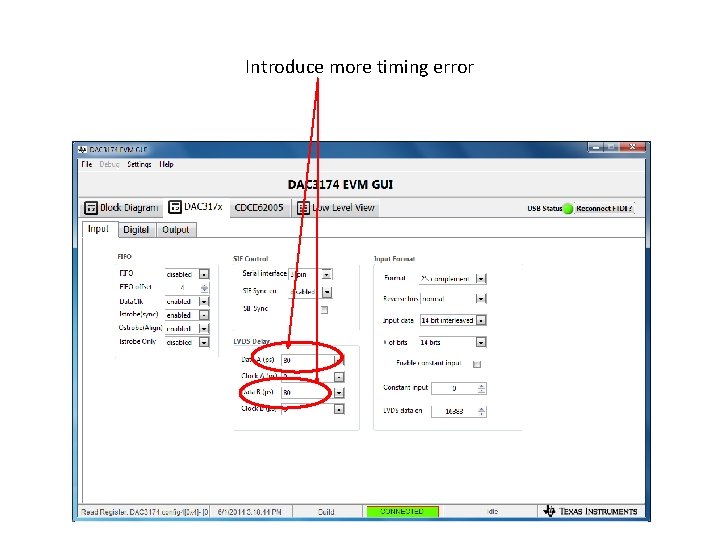This screenshot has height=540, width=720.
Task: Open the Block Diagram tab
Action: tap(122, 208)
